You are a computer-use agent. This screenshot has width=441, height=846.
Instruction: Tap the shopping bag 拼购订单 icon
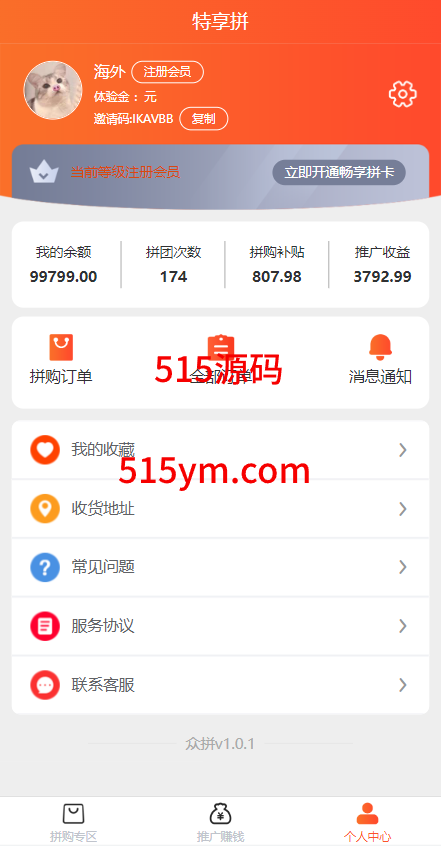61,347
